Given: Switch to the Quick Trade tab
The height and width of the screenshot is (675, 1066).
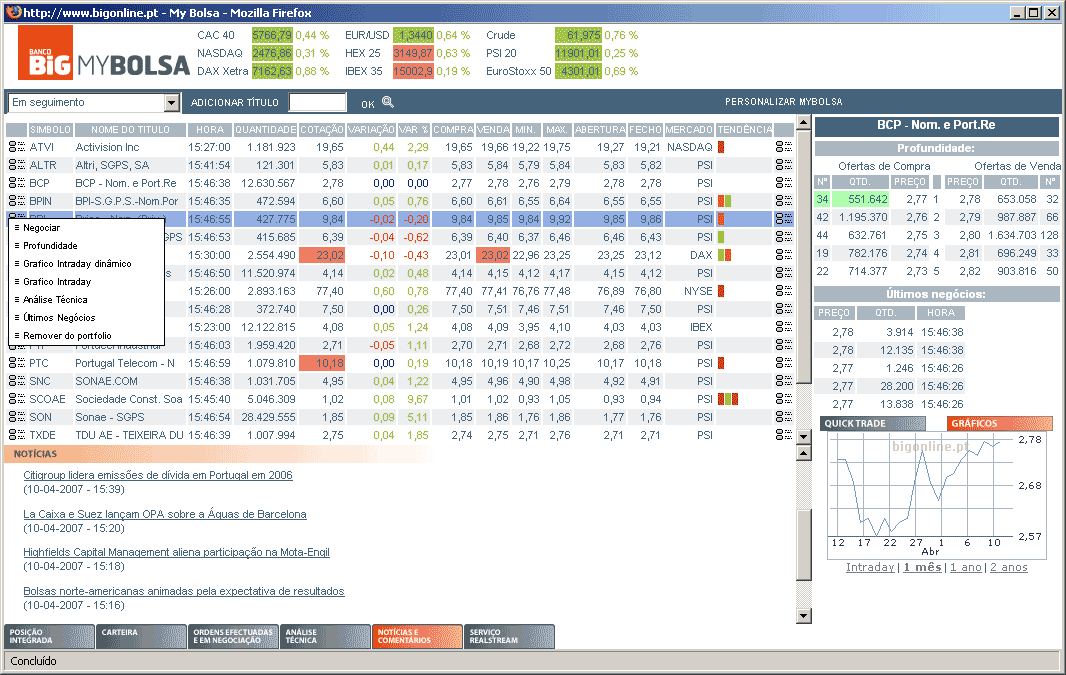Looking at the screenshot, I should tap(872, 423).
